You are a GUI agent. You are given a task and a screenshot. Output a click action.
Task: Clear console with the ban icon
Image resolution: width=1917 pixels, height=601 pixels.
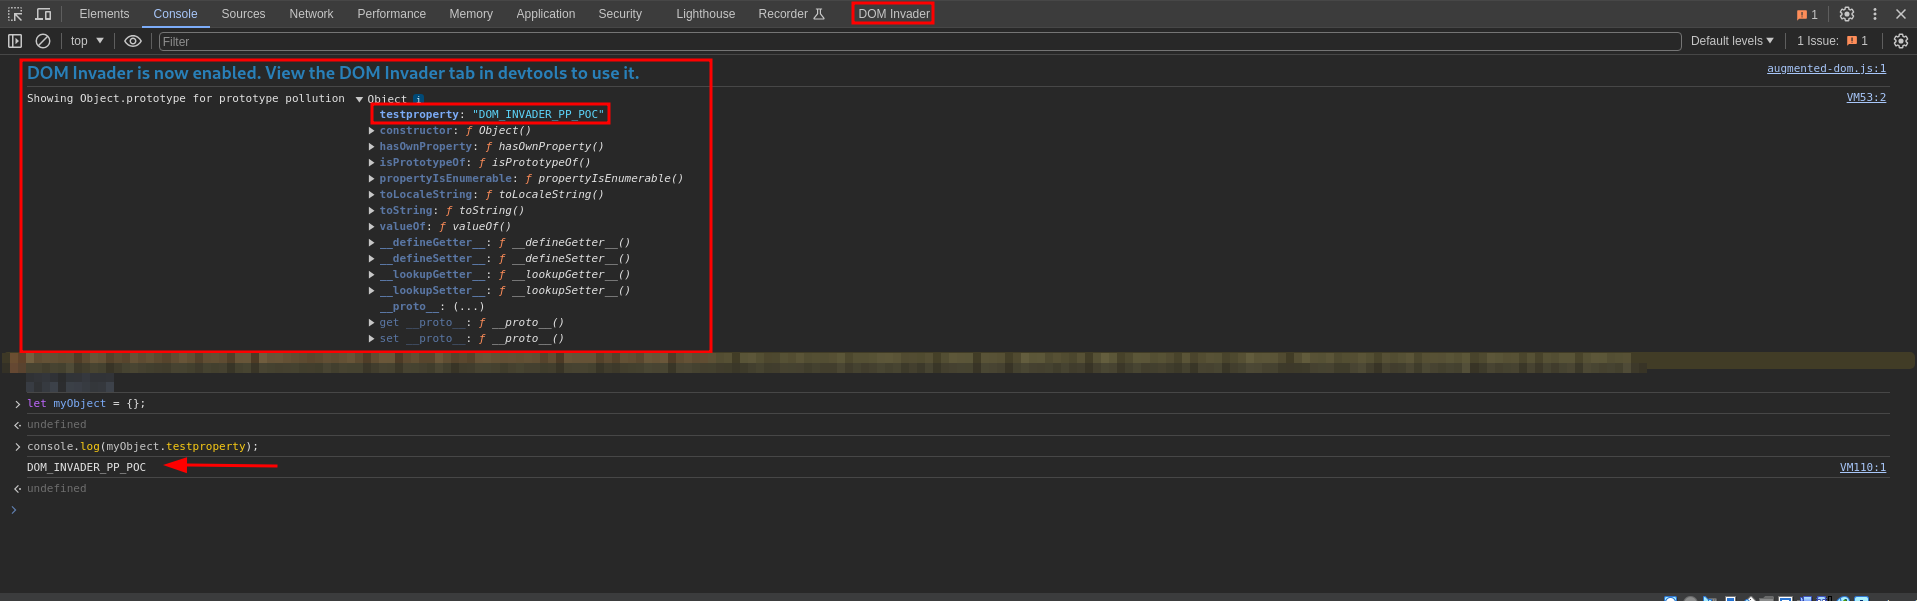pos(43,41)
